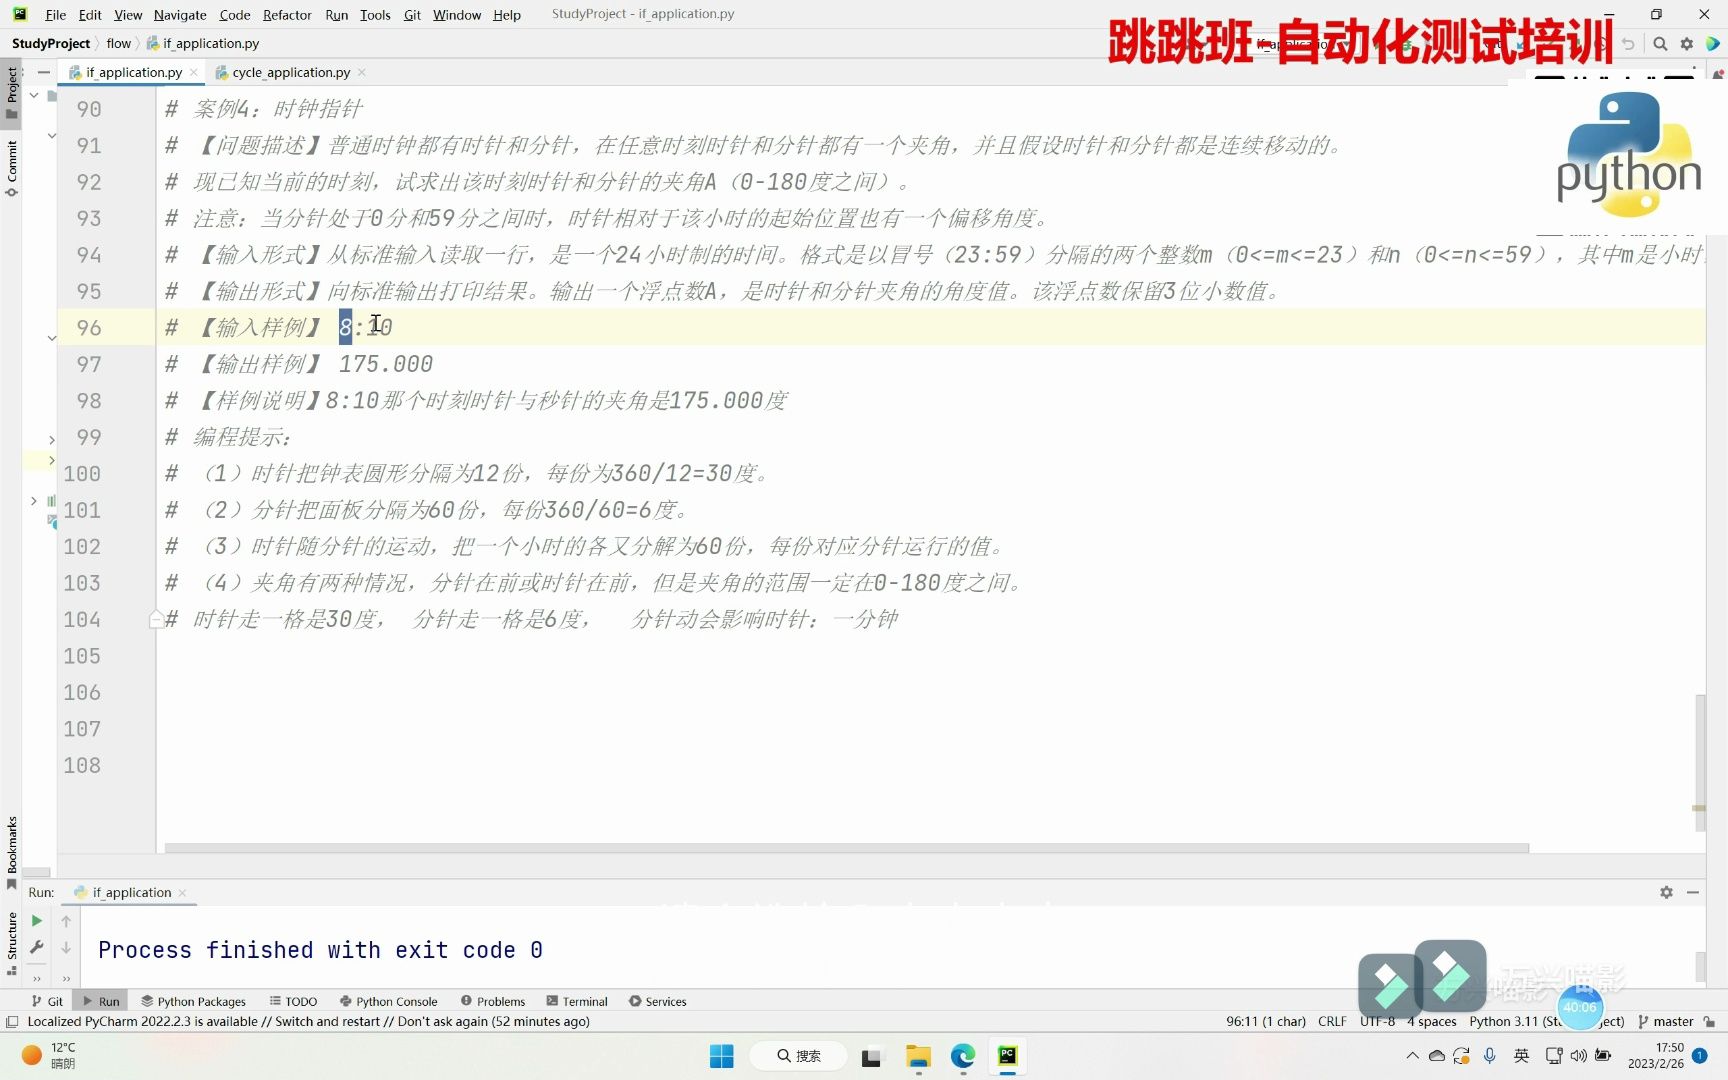1728x1080 pixels.
Task: Open git branch master widget
Action: pyautogui.click(x=1665, y=1022)
